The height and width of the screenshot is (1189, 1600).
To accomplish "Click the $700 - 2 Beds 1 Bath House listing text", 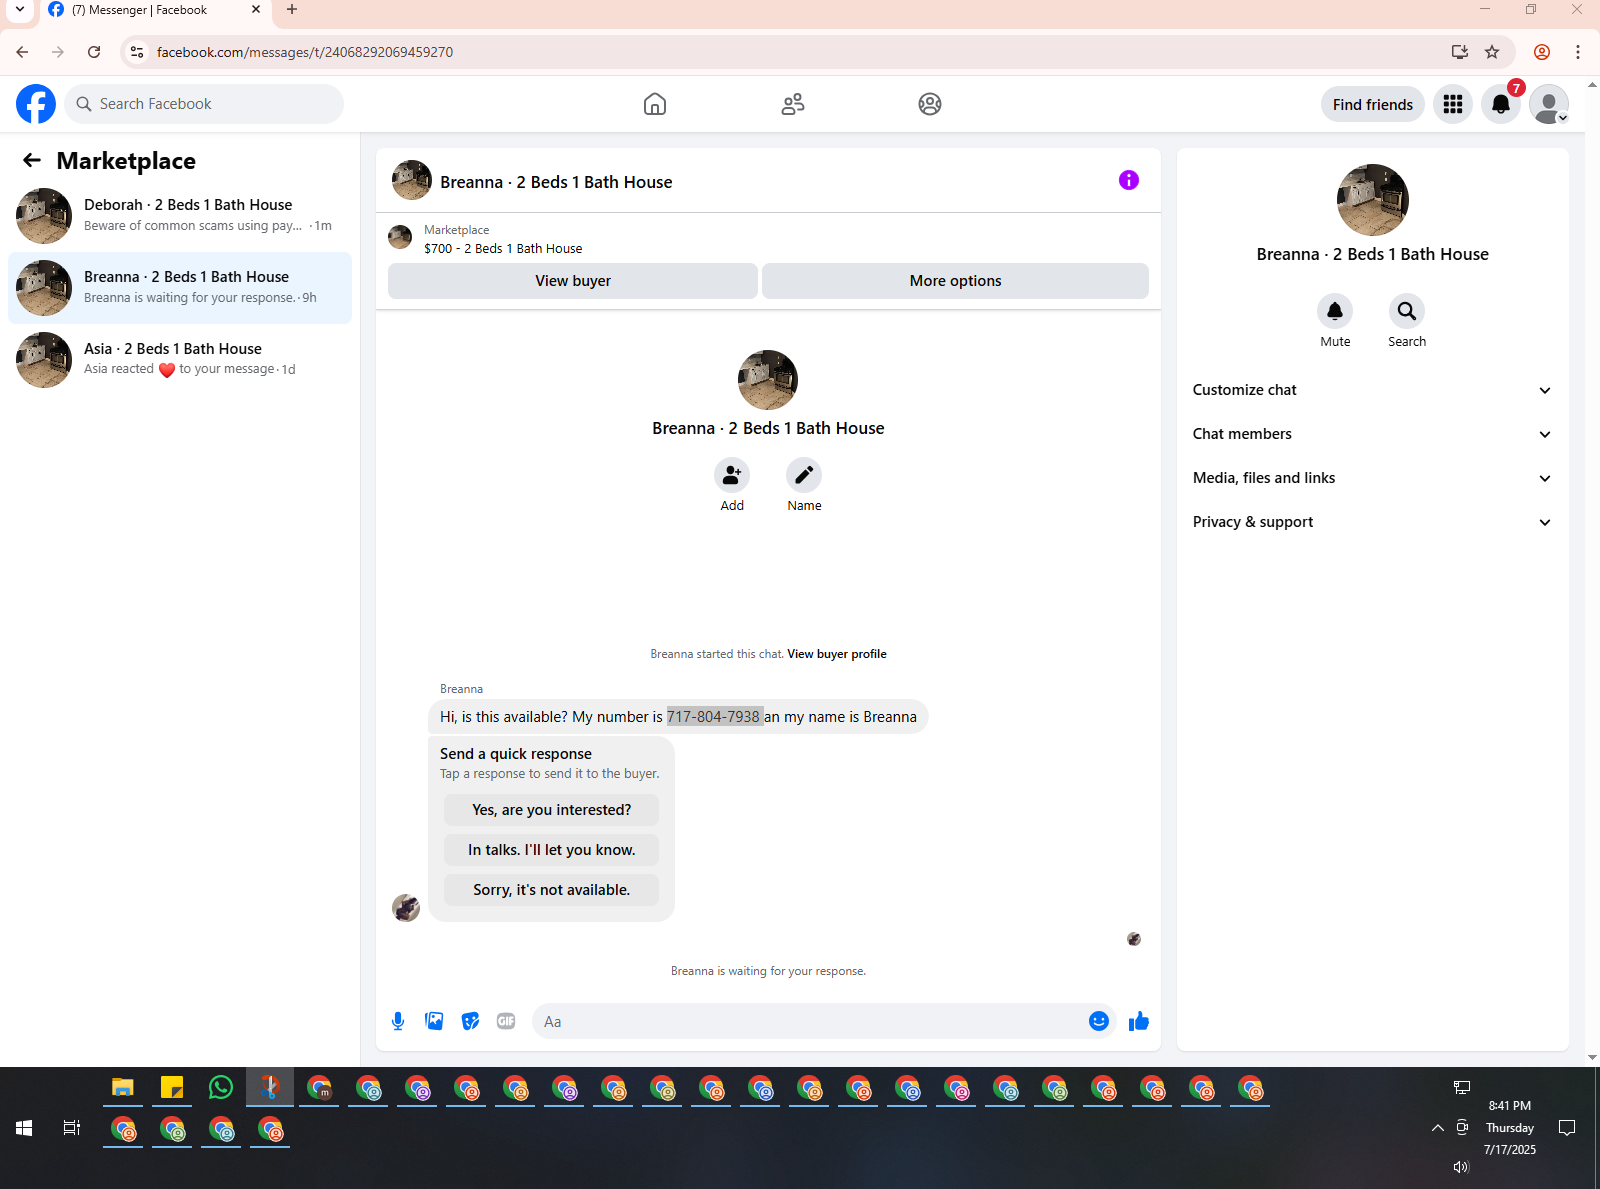I will [503, 249].
